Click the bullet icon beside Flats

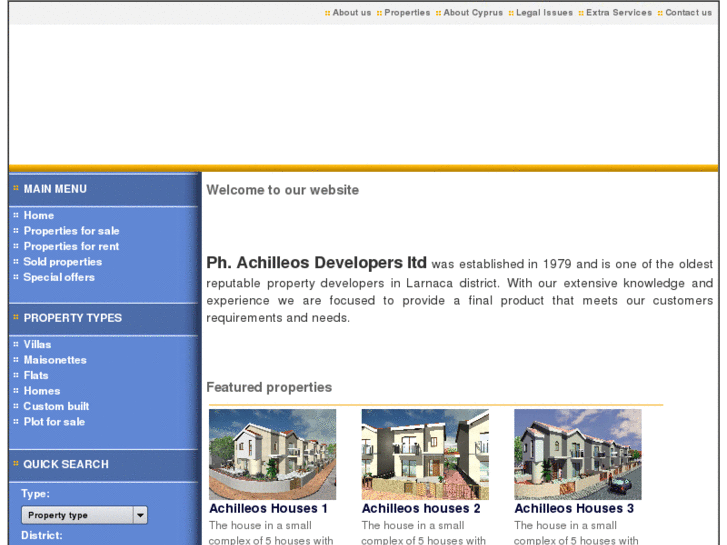coord(16,375)
